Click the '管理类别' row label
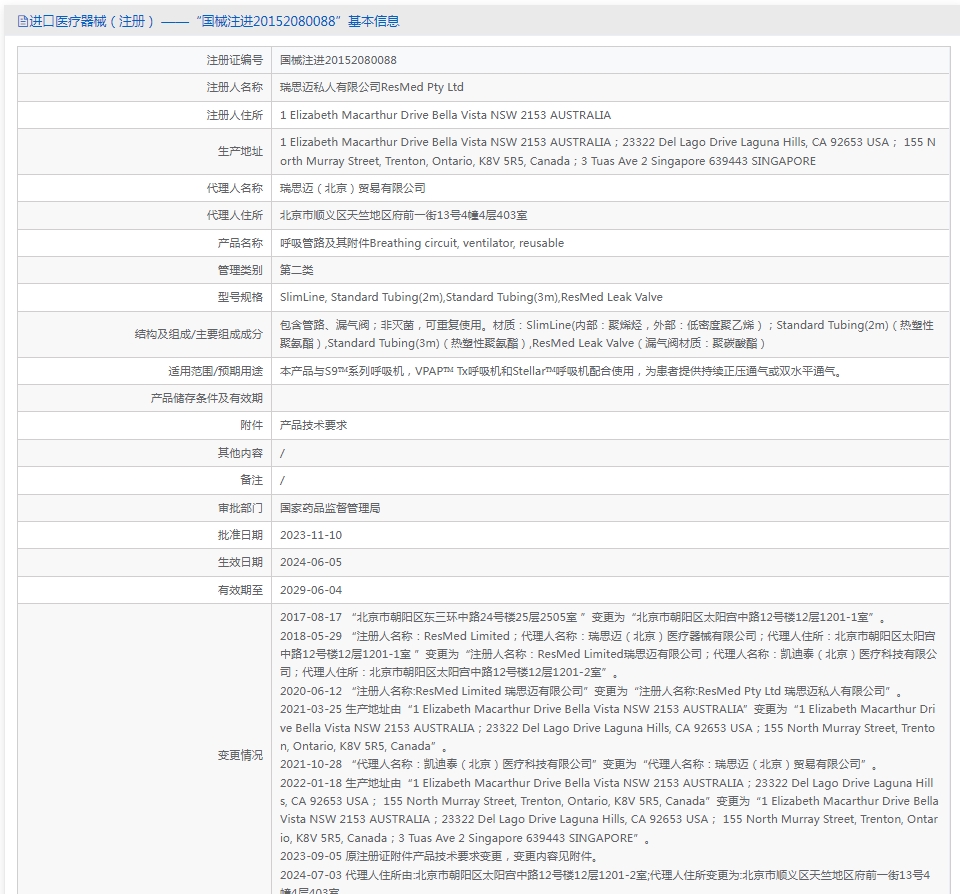This screenshot has height=894, width=960. tap(240, 270)
